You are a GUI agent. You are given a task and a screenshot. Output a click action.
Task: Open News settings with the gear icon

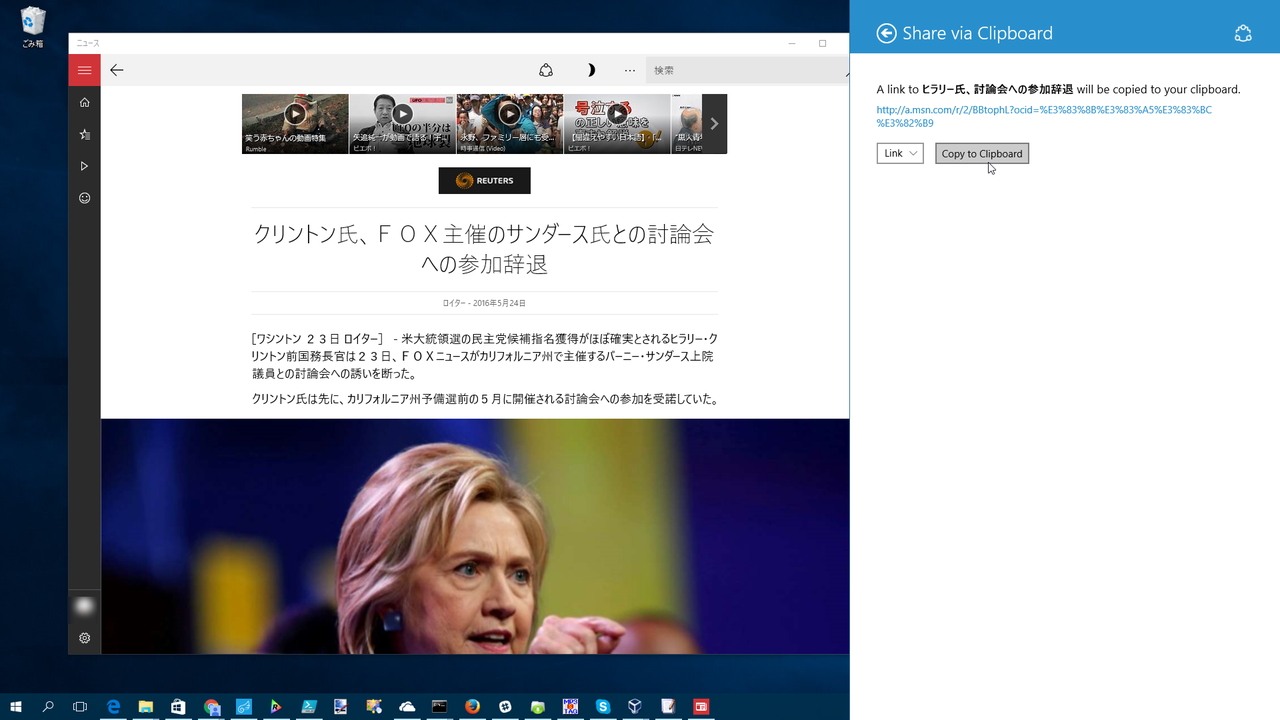click(x=84, y=637)
